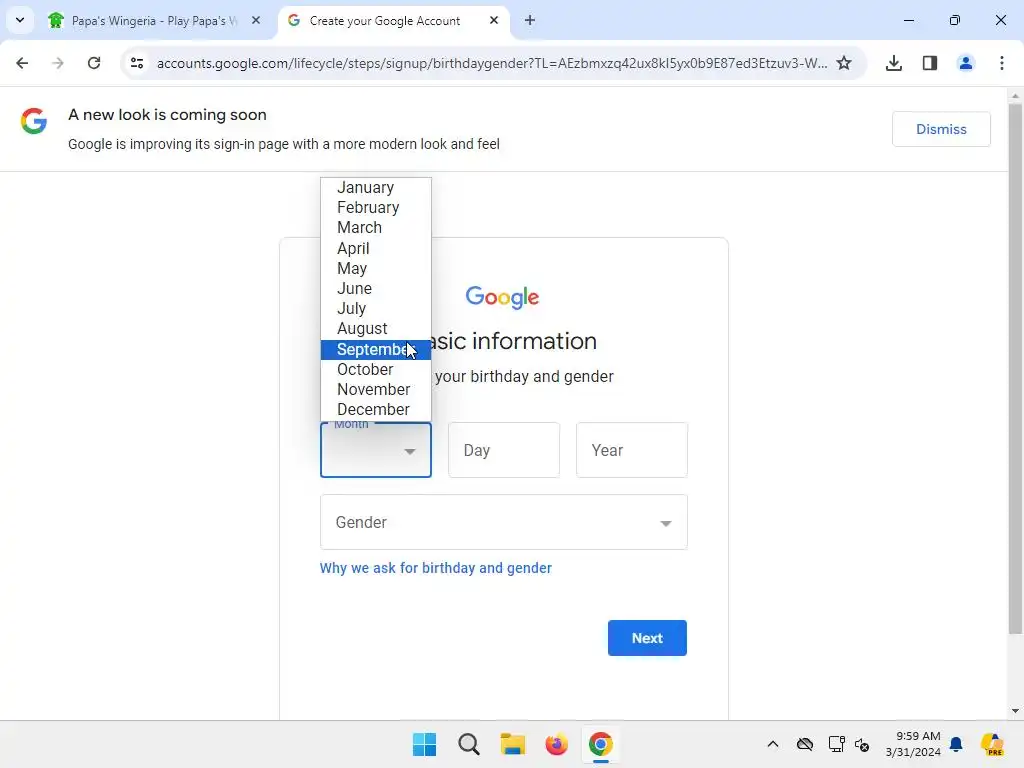
Task: Select May in the month list
Action: point(376,268)
